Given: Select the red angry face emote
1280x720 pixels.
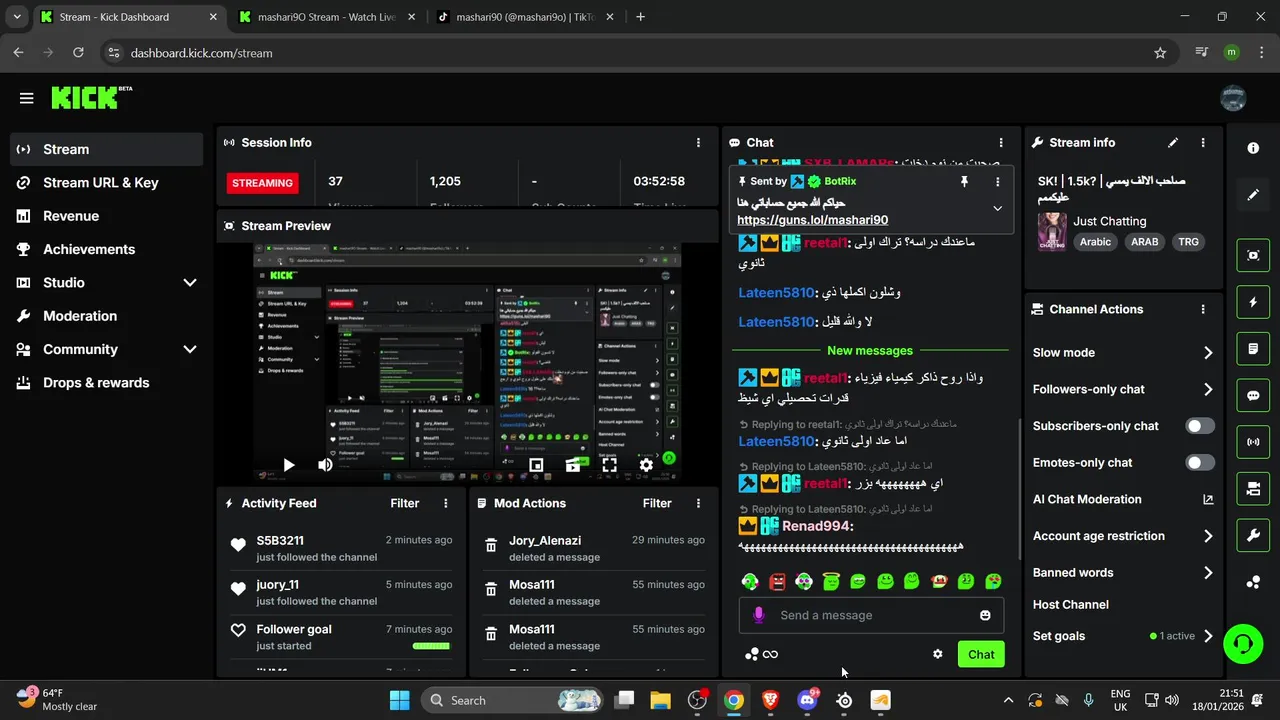Looking at the screenshot, I should pos(778,581).
